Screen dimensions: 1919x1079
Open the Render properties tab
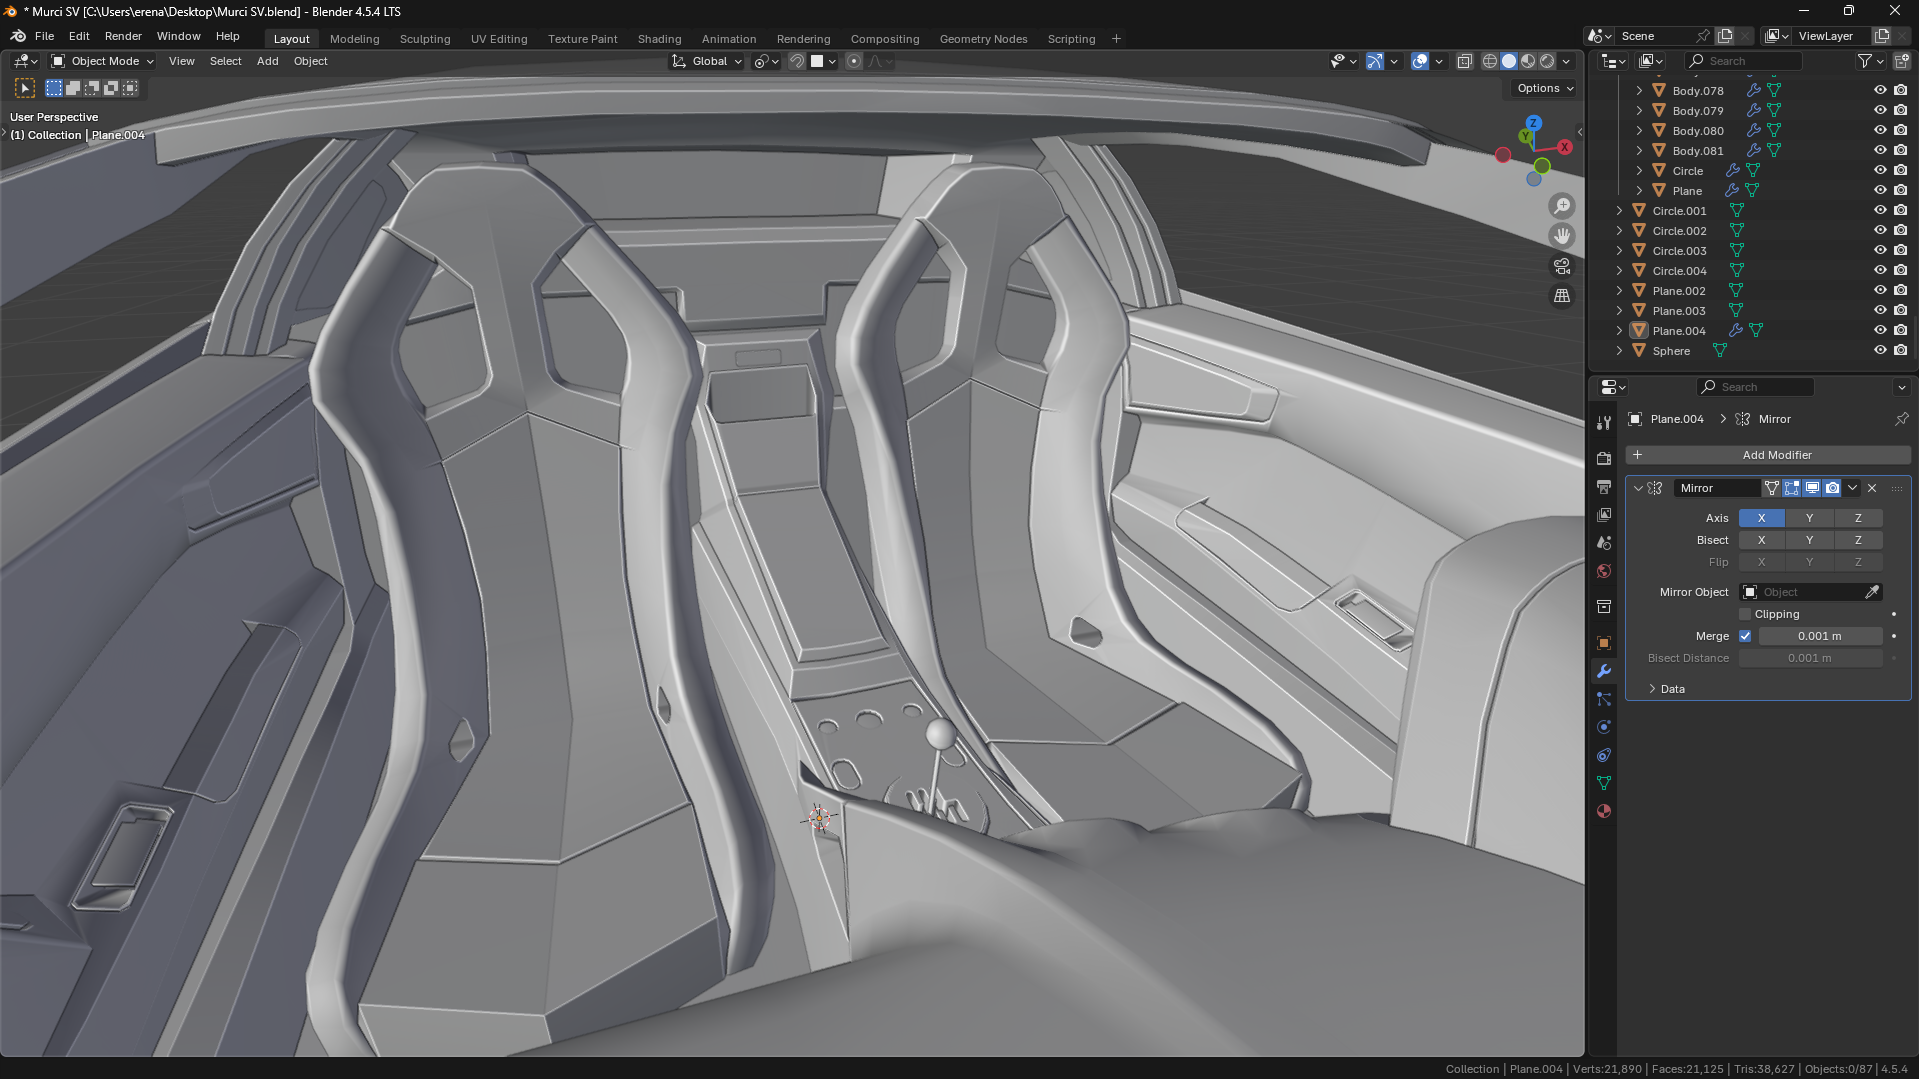[x=1604, y=458]
